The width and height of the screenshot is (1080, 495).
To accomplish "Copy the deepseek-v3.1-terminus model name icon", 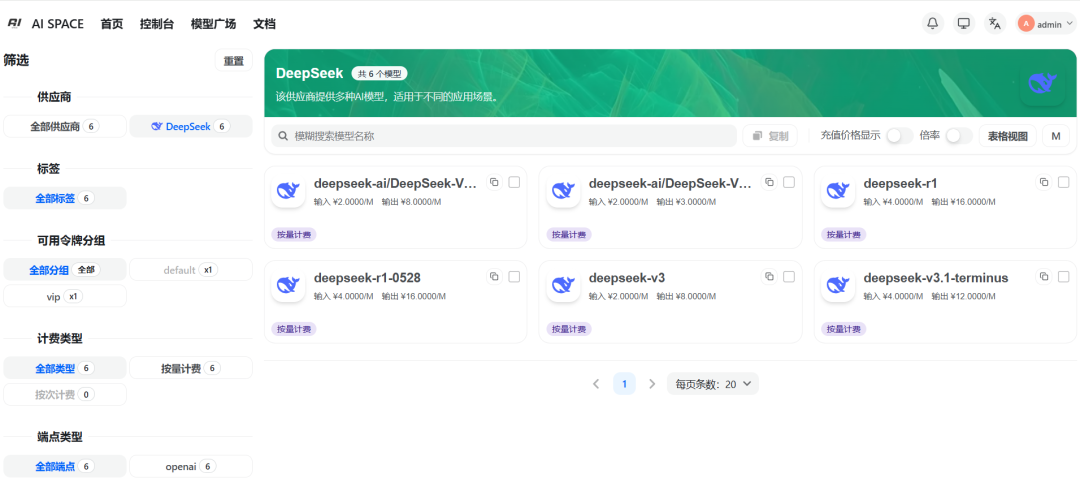I will tap(1044, 276).
